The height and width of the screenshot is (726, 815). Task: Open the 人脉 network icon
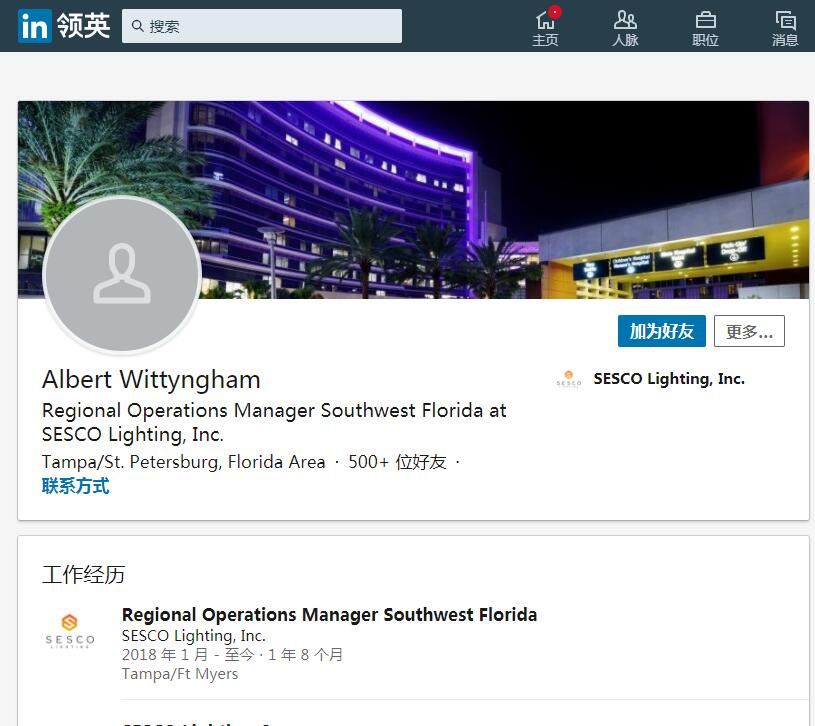coord(625,28)
